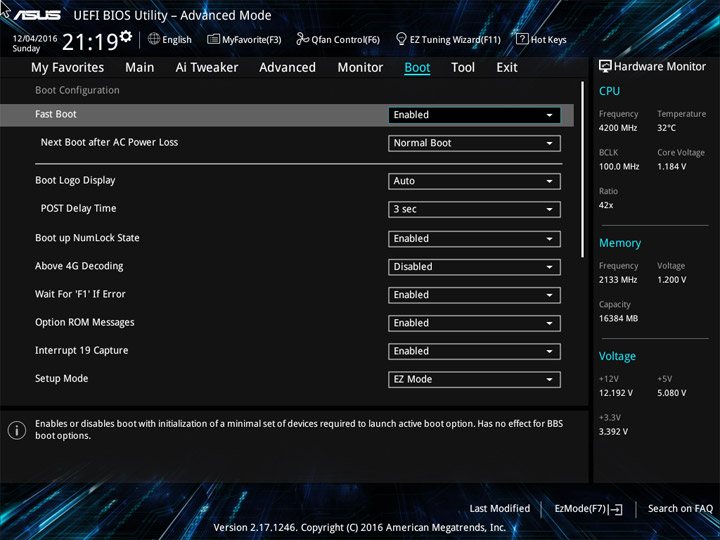Click the Boot Configuration heading
This screenshot has height=540, width=720.
77,90
